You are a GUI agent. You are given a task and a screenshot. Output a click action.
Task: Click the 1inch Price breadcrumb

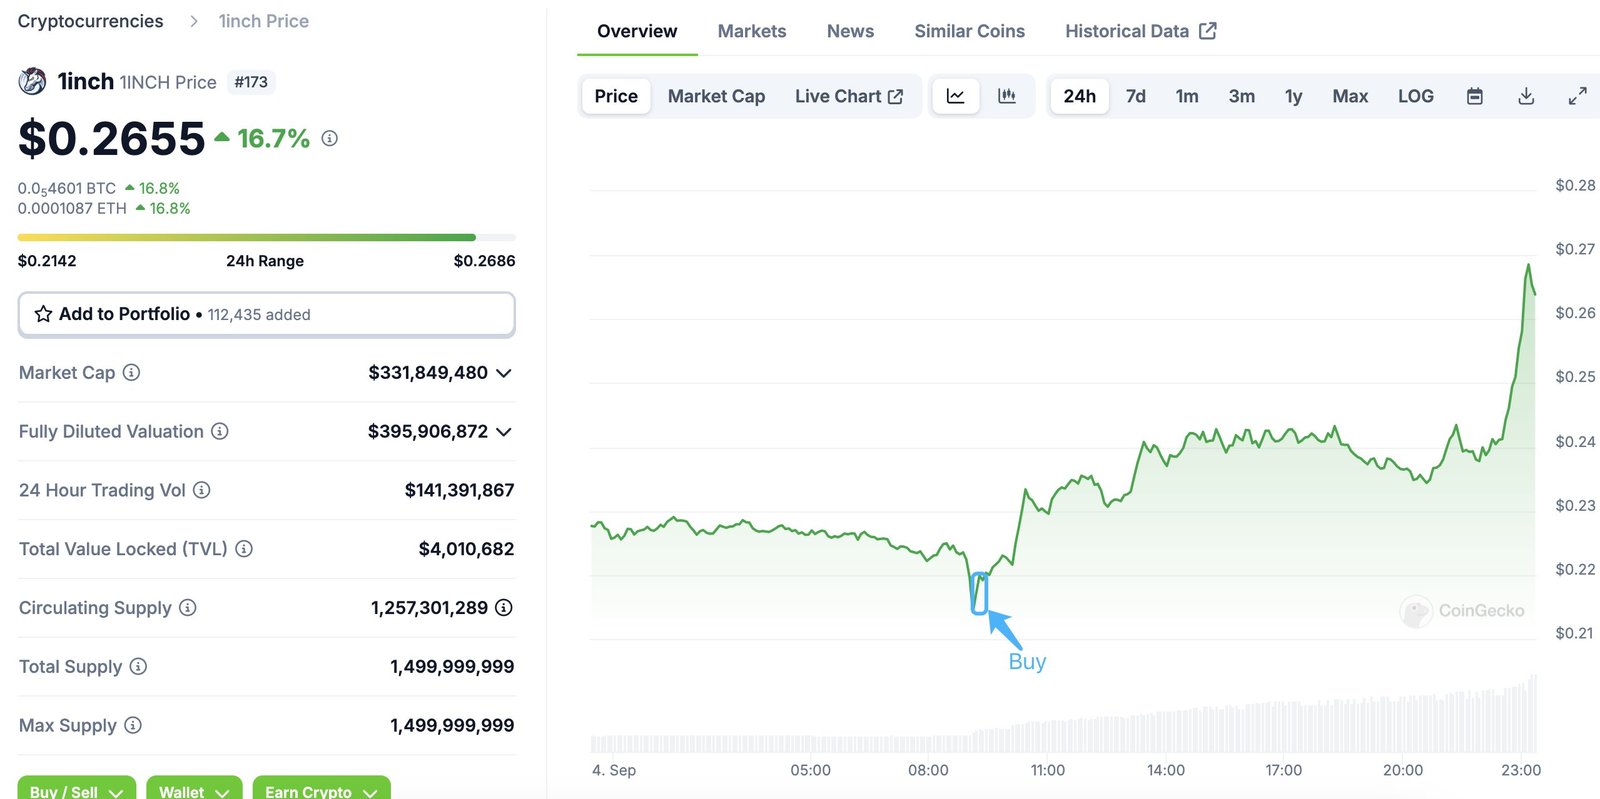pos(264,21)
